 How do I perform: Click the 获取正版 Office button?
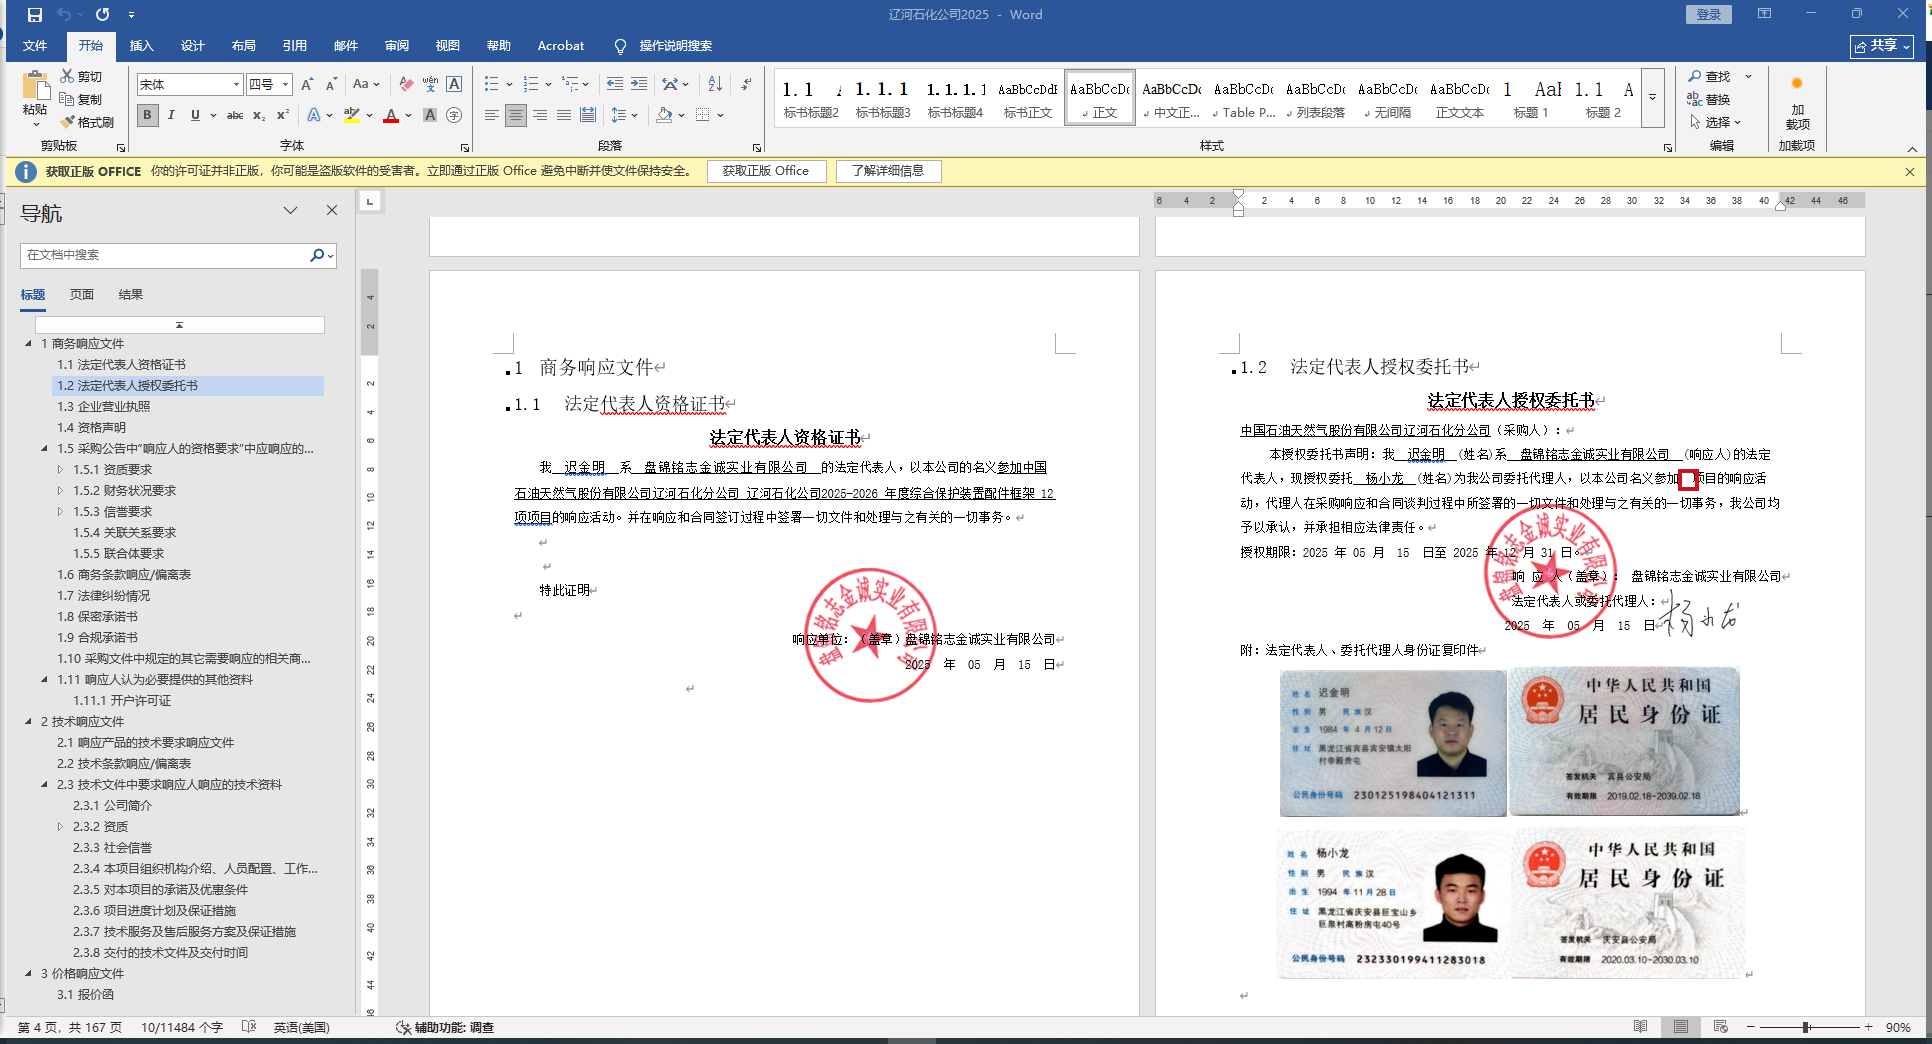tap(766, 171)
